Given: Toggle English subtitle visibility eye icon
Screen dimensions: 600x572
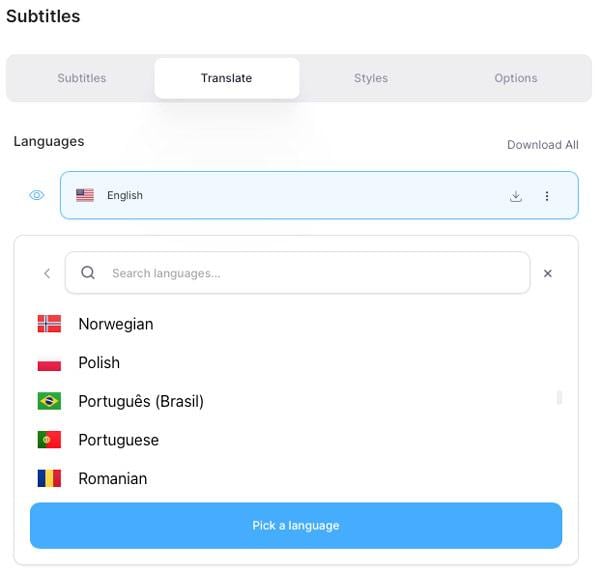Looking at the screenshot, I should [37, 195].
